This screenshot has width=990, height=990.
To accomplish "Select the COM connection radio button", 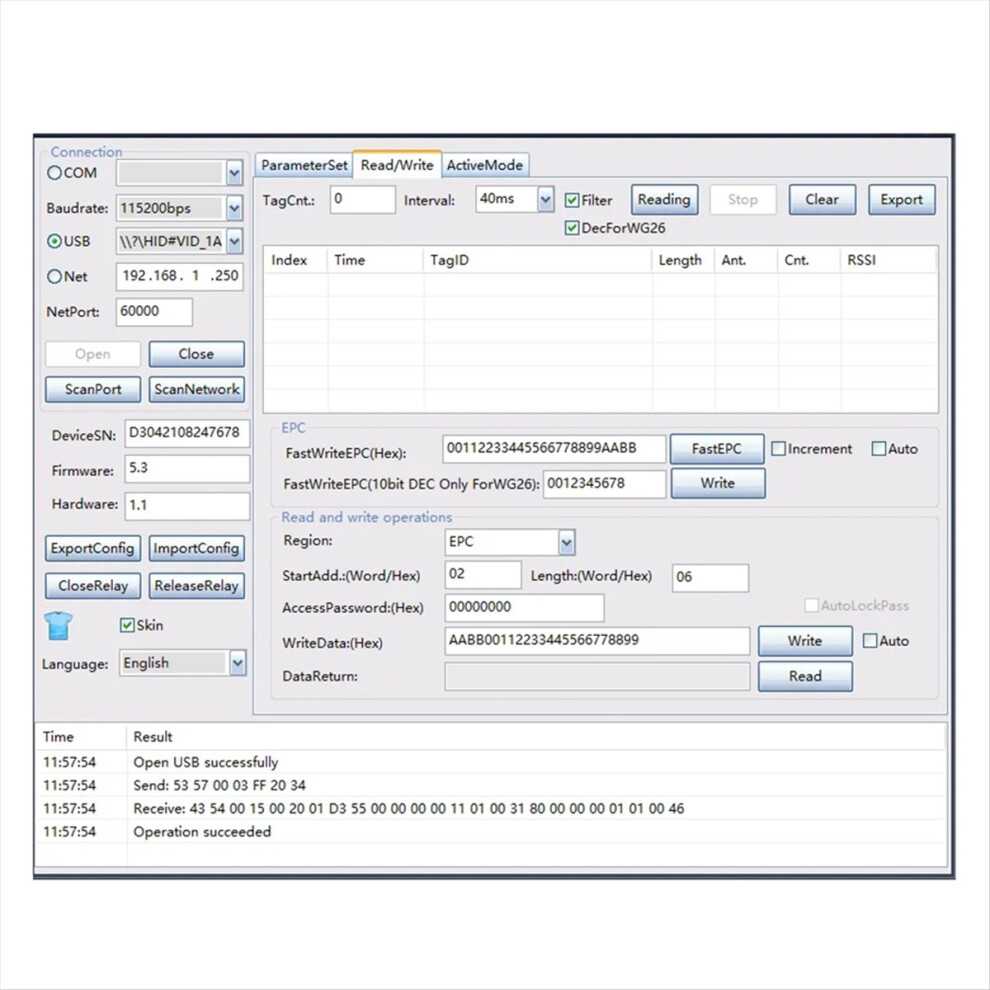I will point(54,172).
